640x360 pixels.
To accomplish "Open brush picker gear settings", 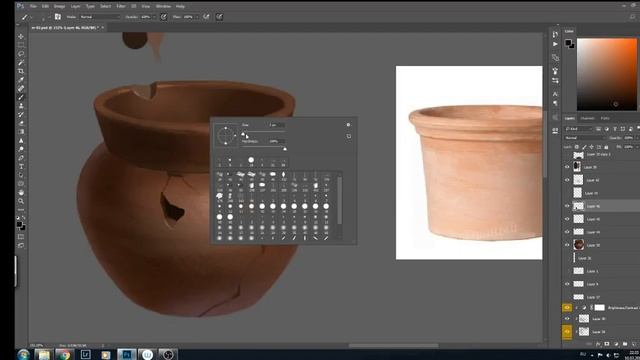I will pyautogui.click(x=348, y=125).
